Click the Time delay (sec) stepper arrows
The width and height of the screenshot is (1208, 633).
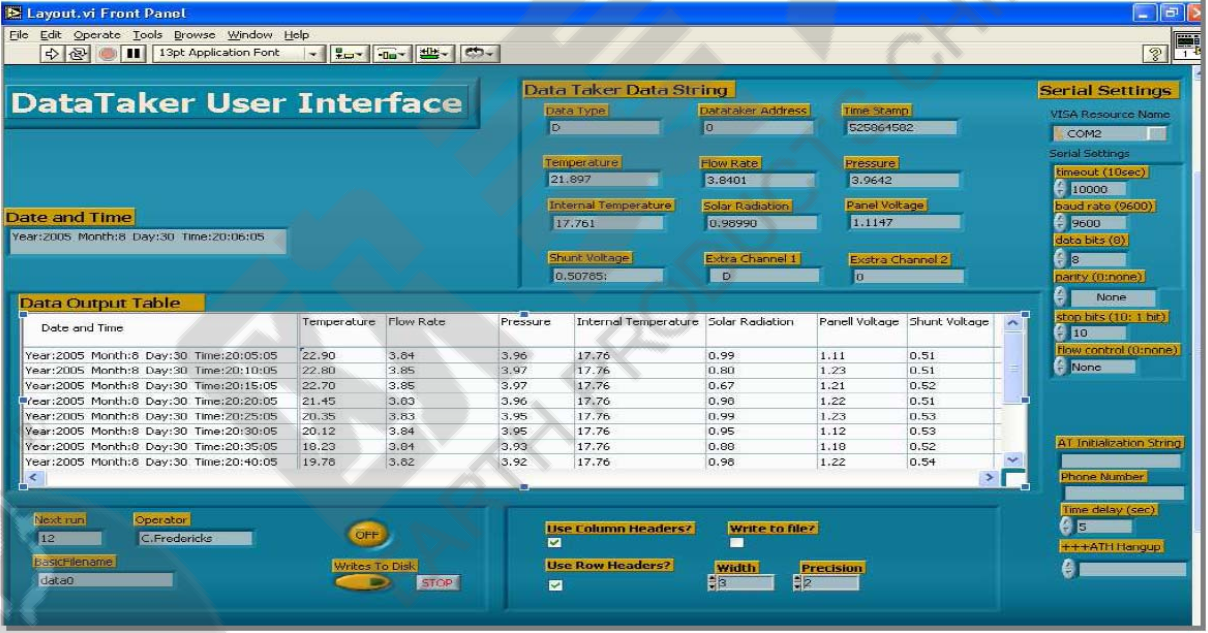point(1068,526)
